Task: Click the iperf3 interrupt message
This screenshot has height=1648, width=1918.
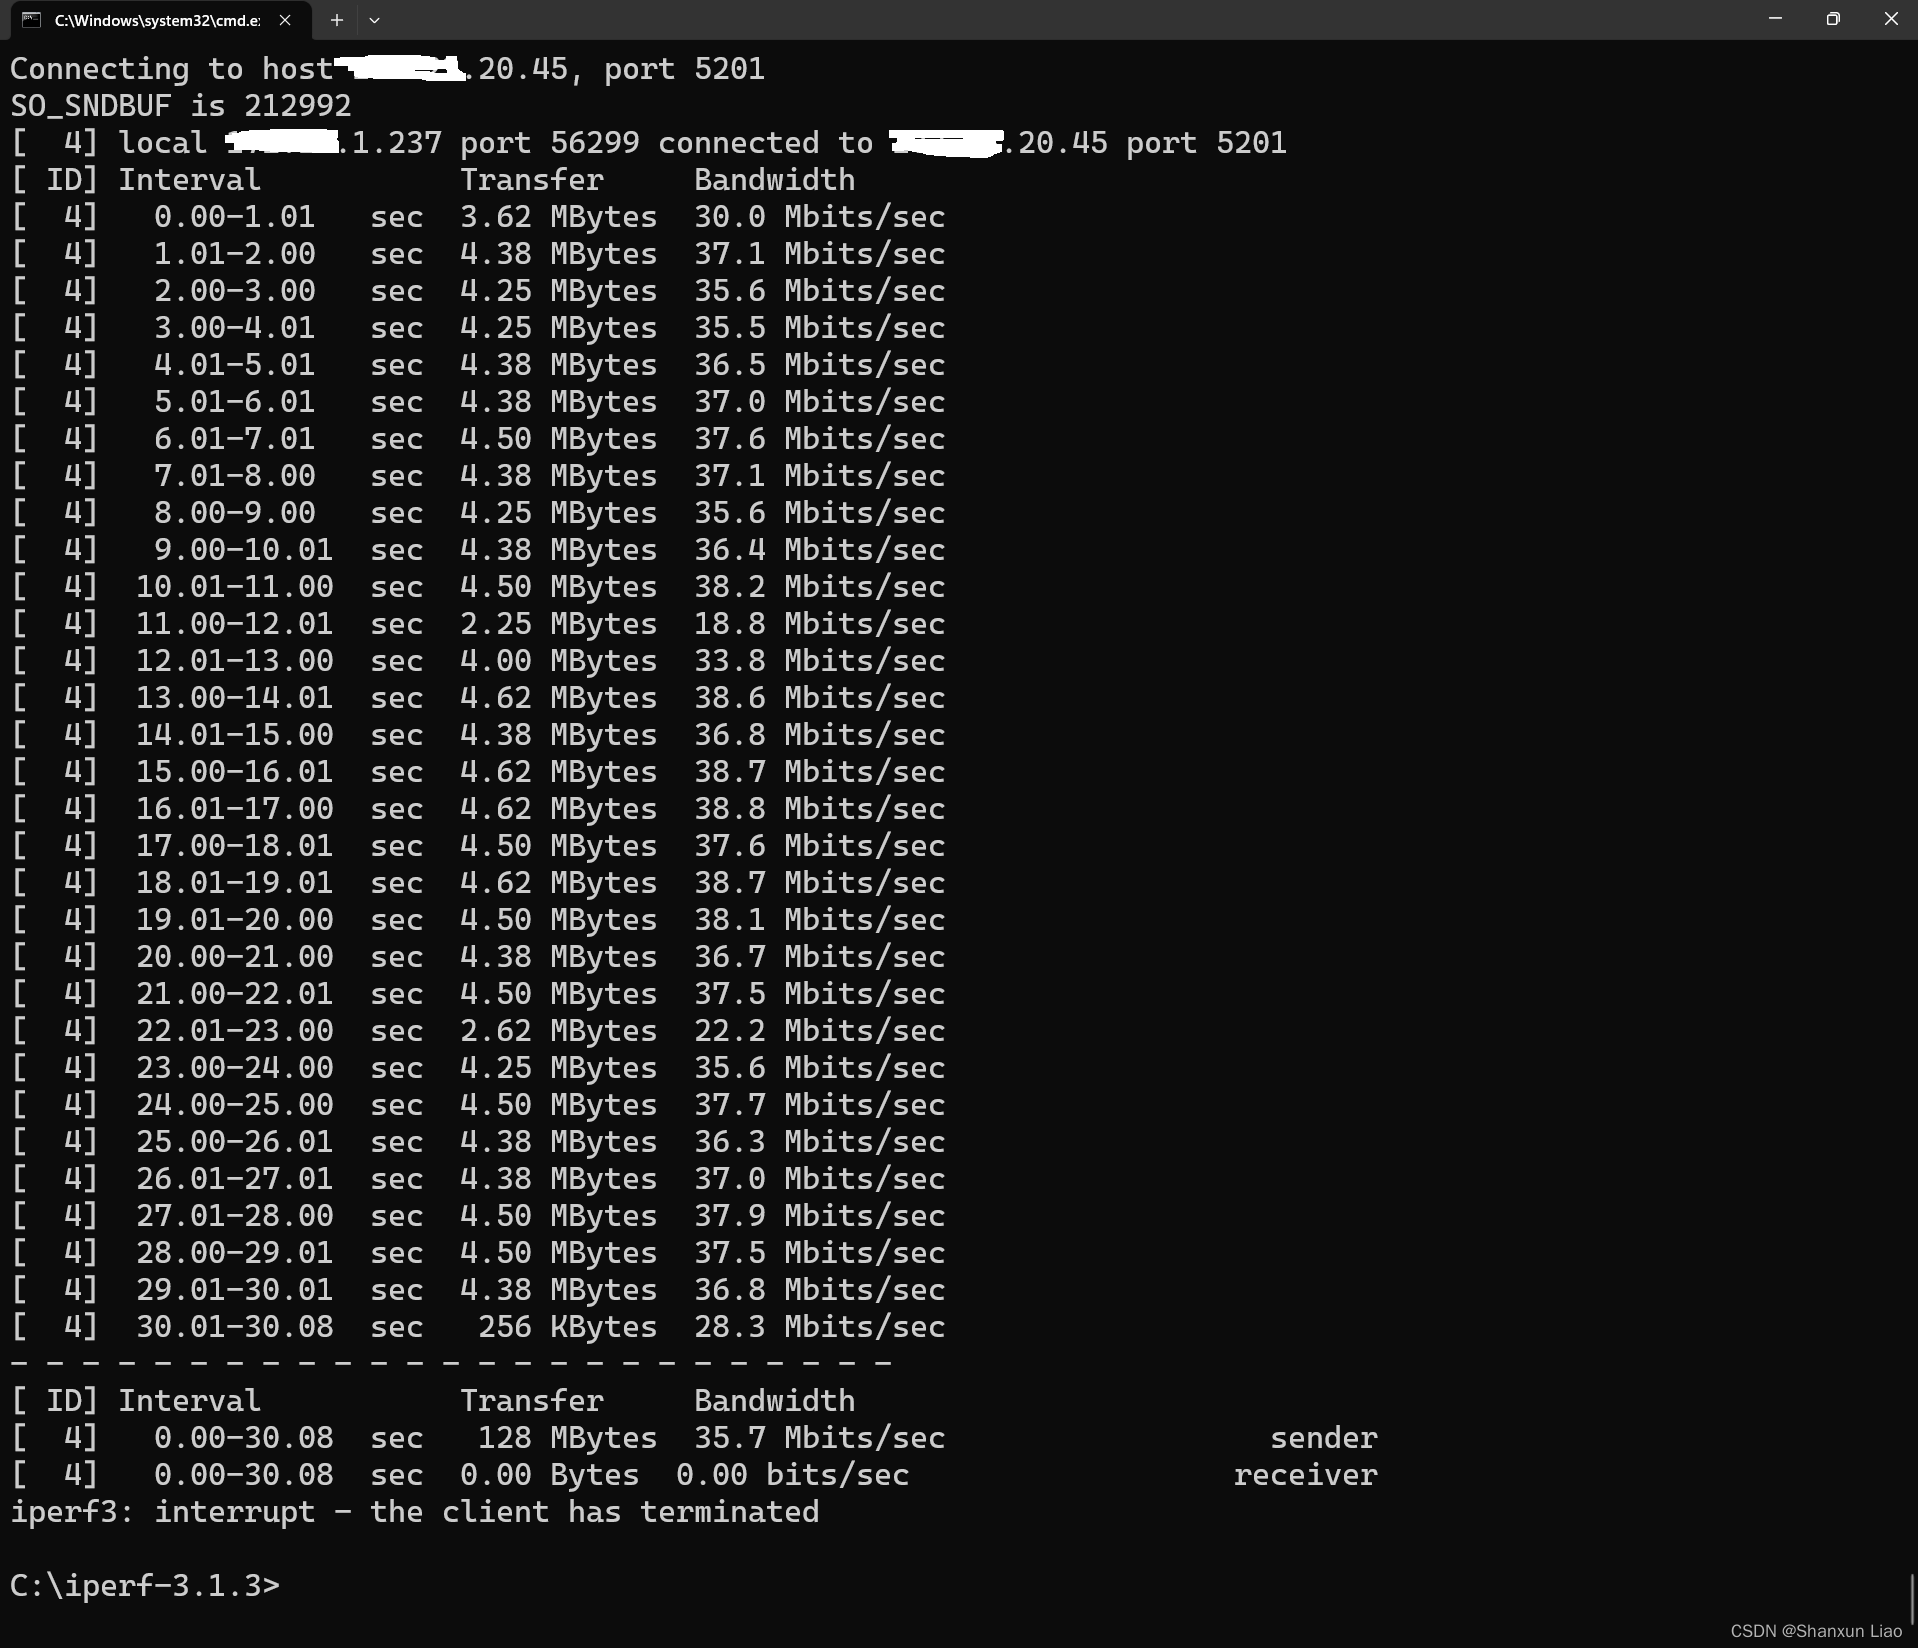Action: coord(413,1511)
